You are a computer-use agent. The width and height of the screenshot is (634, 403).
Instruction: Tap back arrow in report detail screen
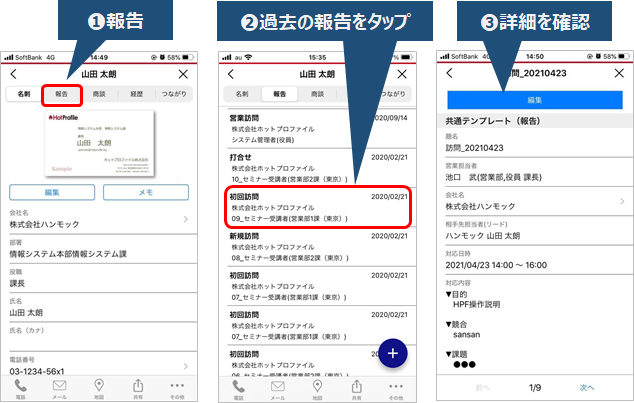[x=449, y=73]
